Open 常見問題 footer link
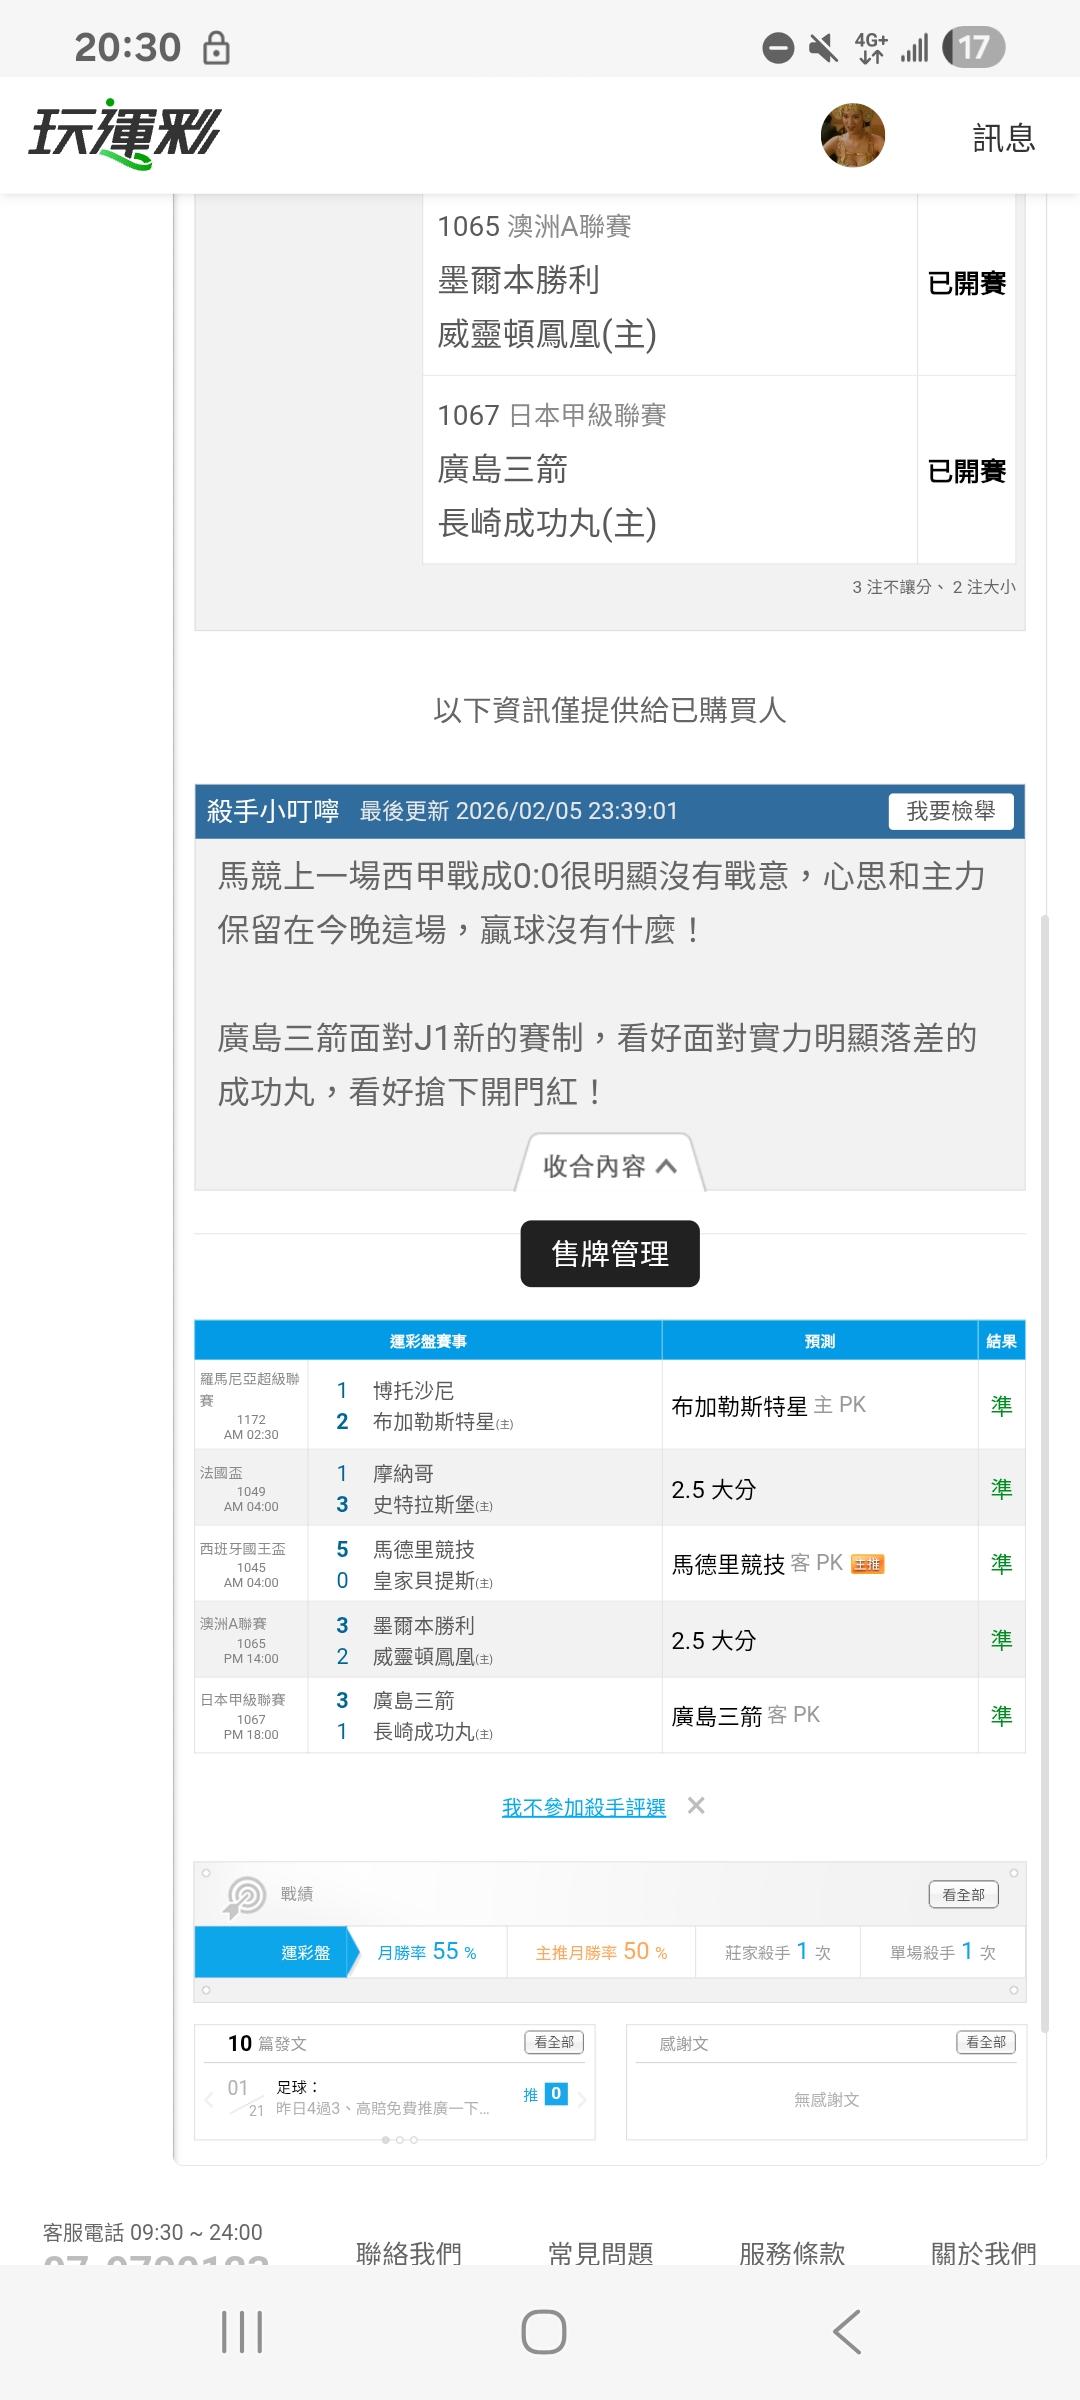The width and height of the screenshot is (1080, 2400). (x=600, y=2253)
